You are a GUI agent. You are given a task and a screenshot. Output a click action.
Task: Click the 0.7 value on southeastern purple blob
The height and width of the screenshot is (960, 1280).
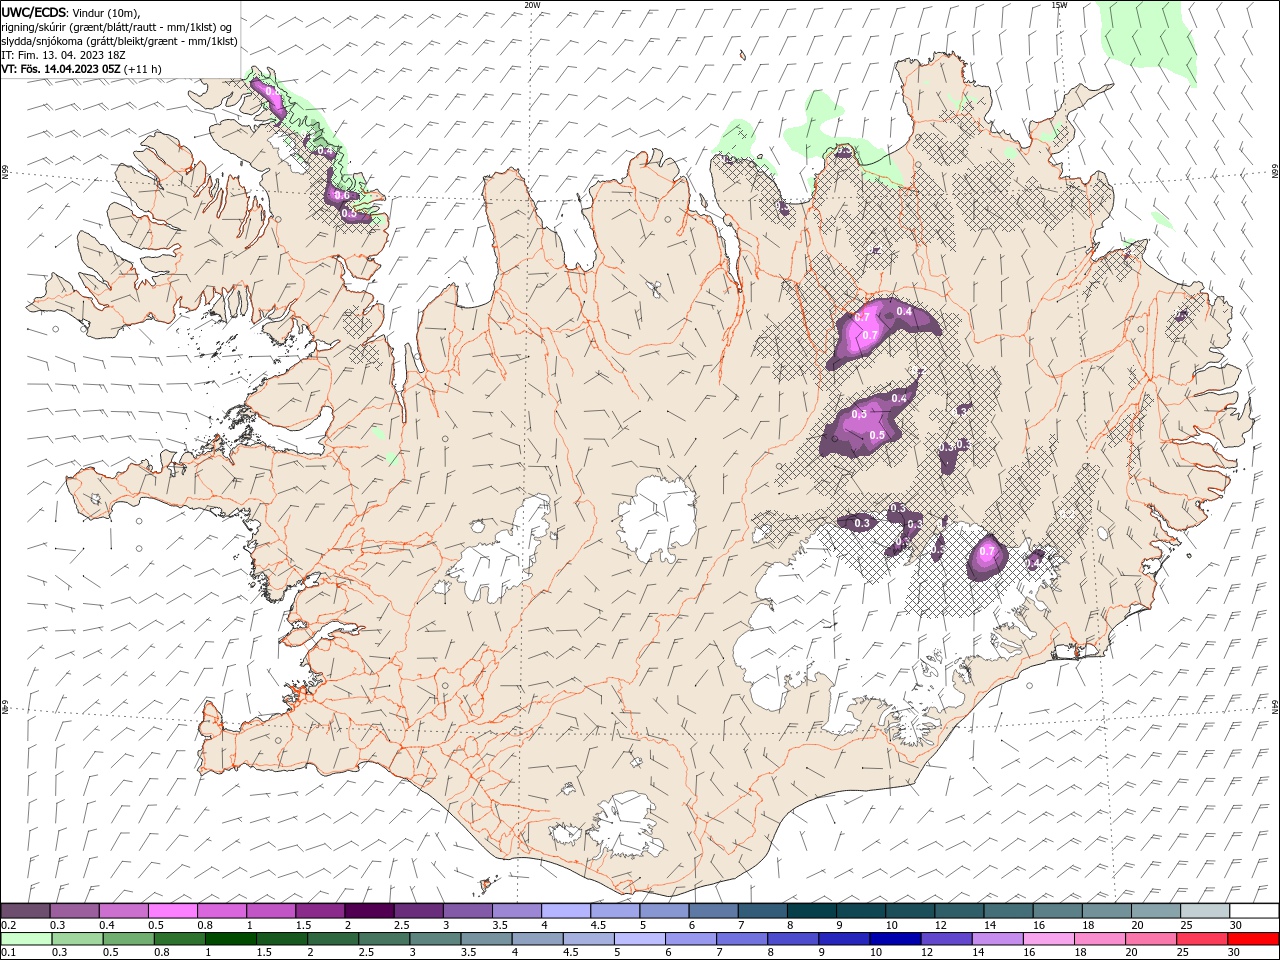(x=988, y=551)
